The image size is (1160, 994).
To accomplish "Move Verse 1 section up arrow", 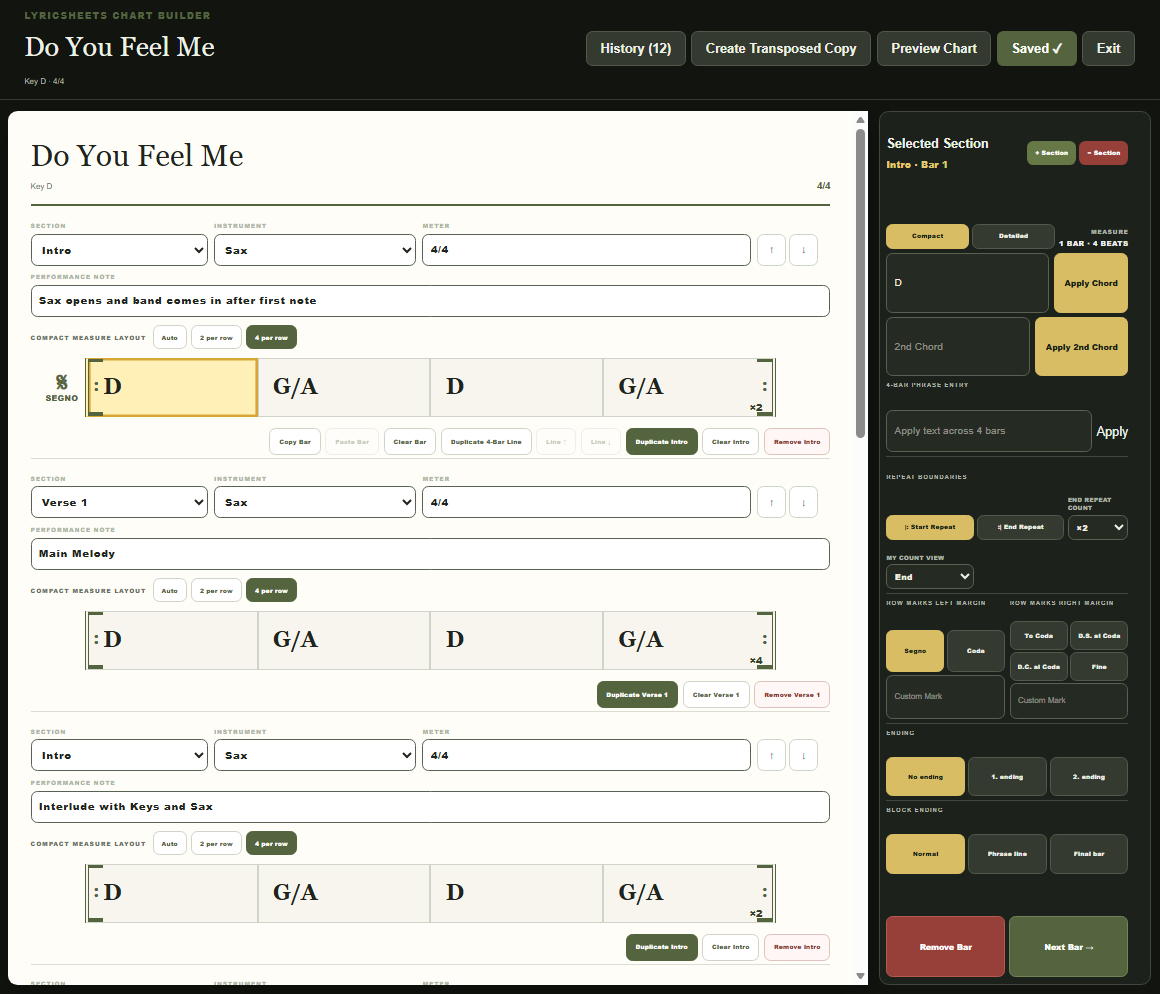I will tap(771, 502).
